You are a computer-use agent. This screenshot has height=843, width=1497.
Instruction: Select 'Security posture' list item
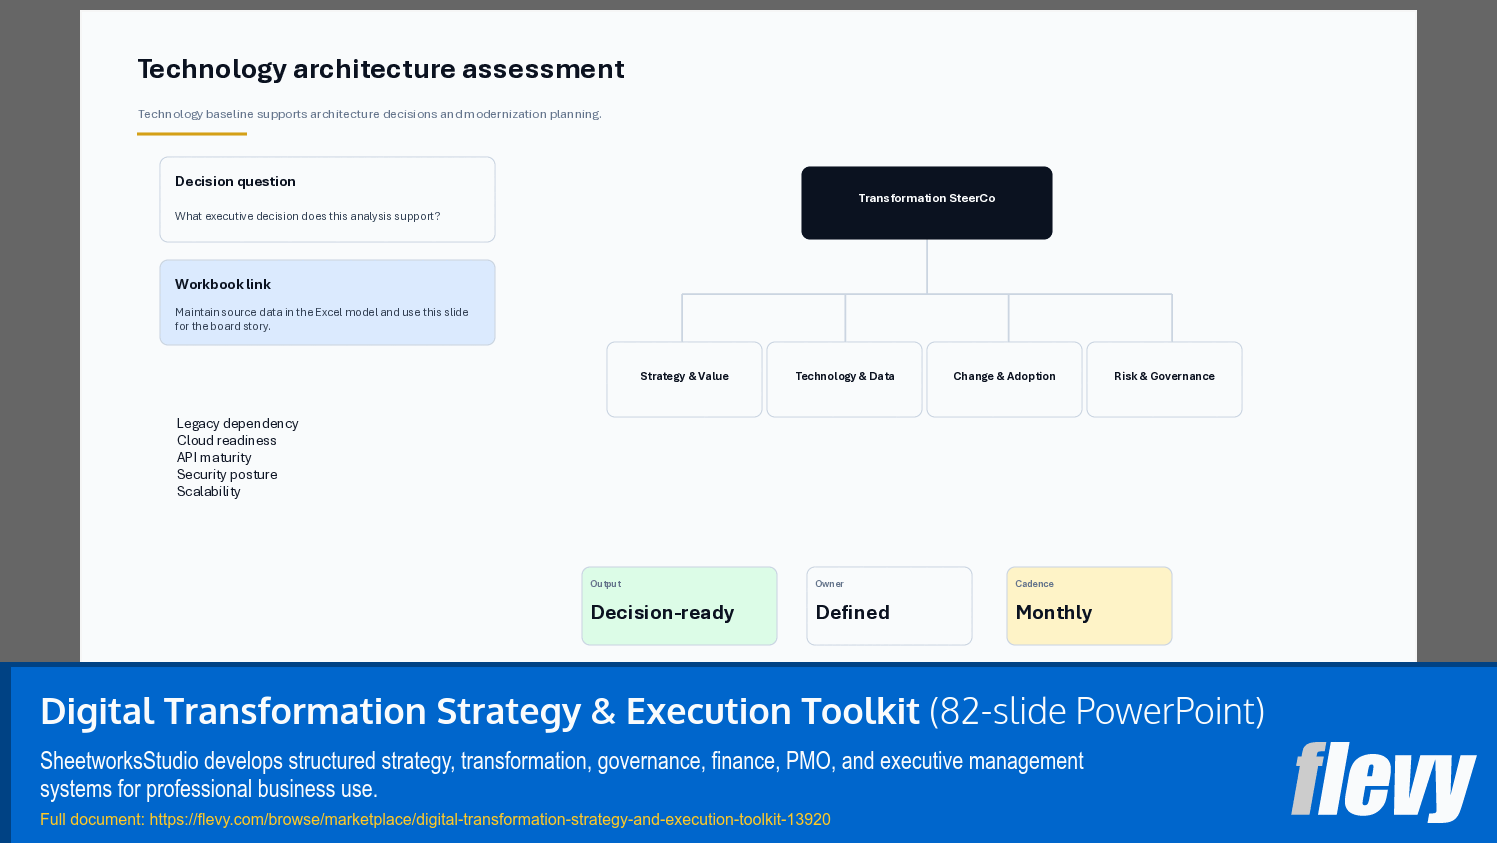227,475
